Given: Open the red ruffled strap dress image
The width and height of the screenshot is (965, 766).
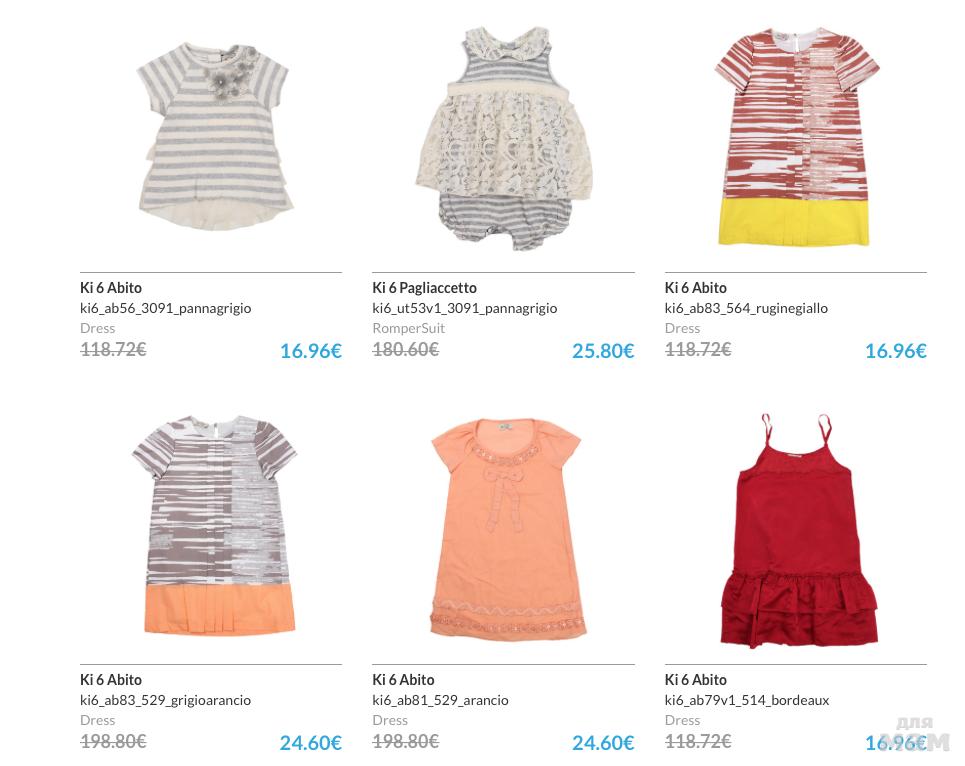Looking at the screenshot, I should click(x=799, y=530).
